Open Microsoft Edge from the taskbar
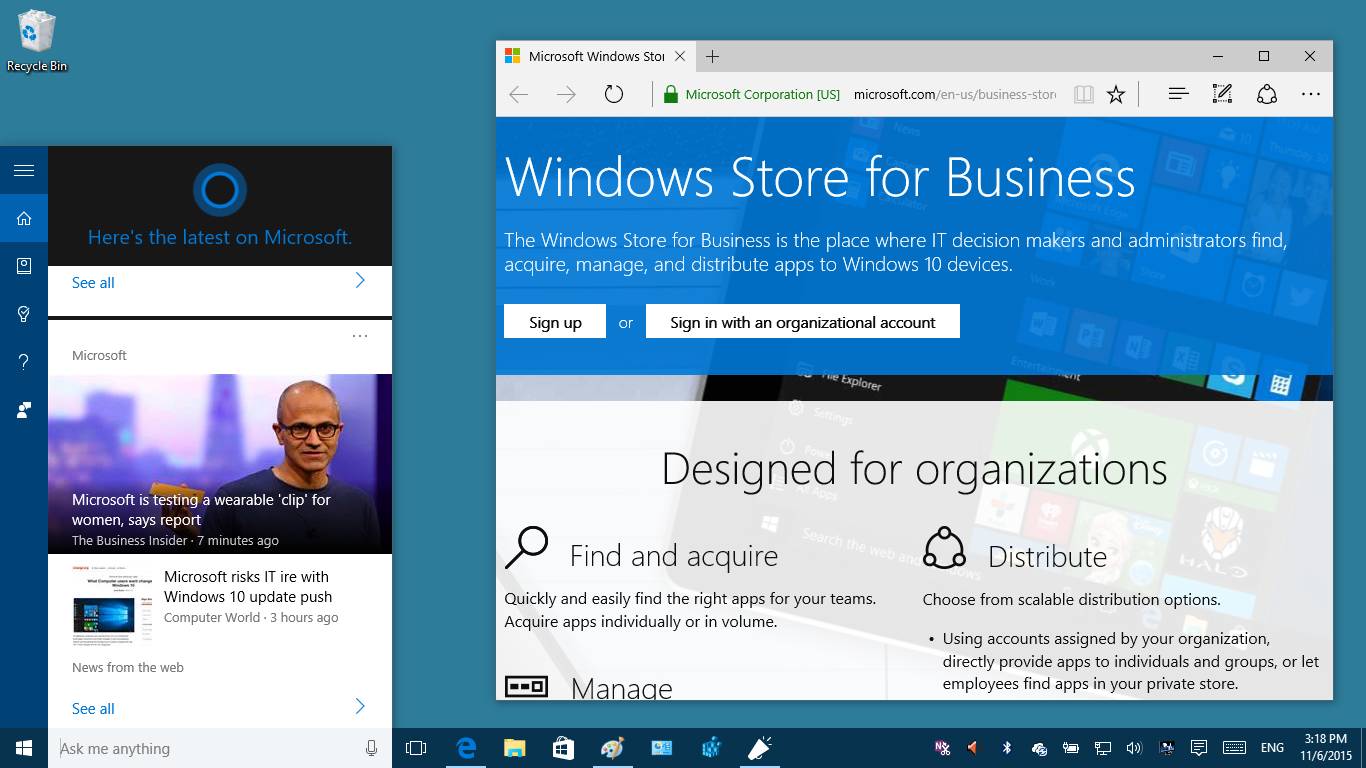Screen dimensions: 1366x768 pos(466,748)
